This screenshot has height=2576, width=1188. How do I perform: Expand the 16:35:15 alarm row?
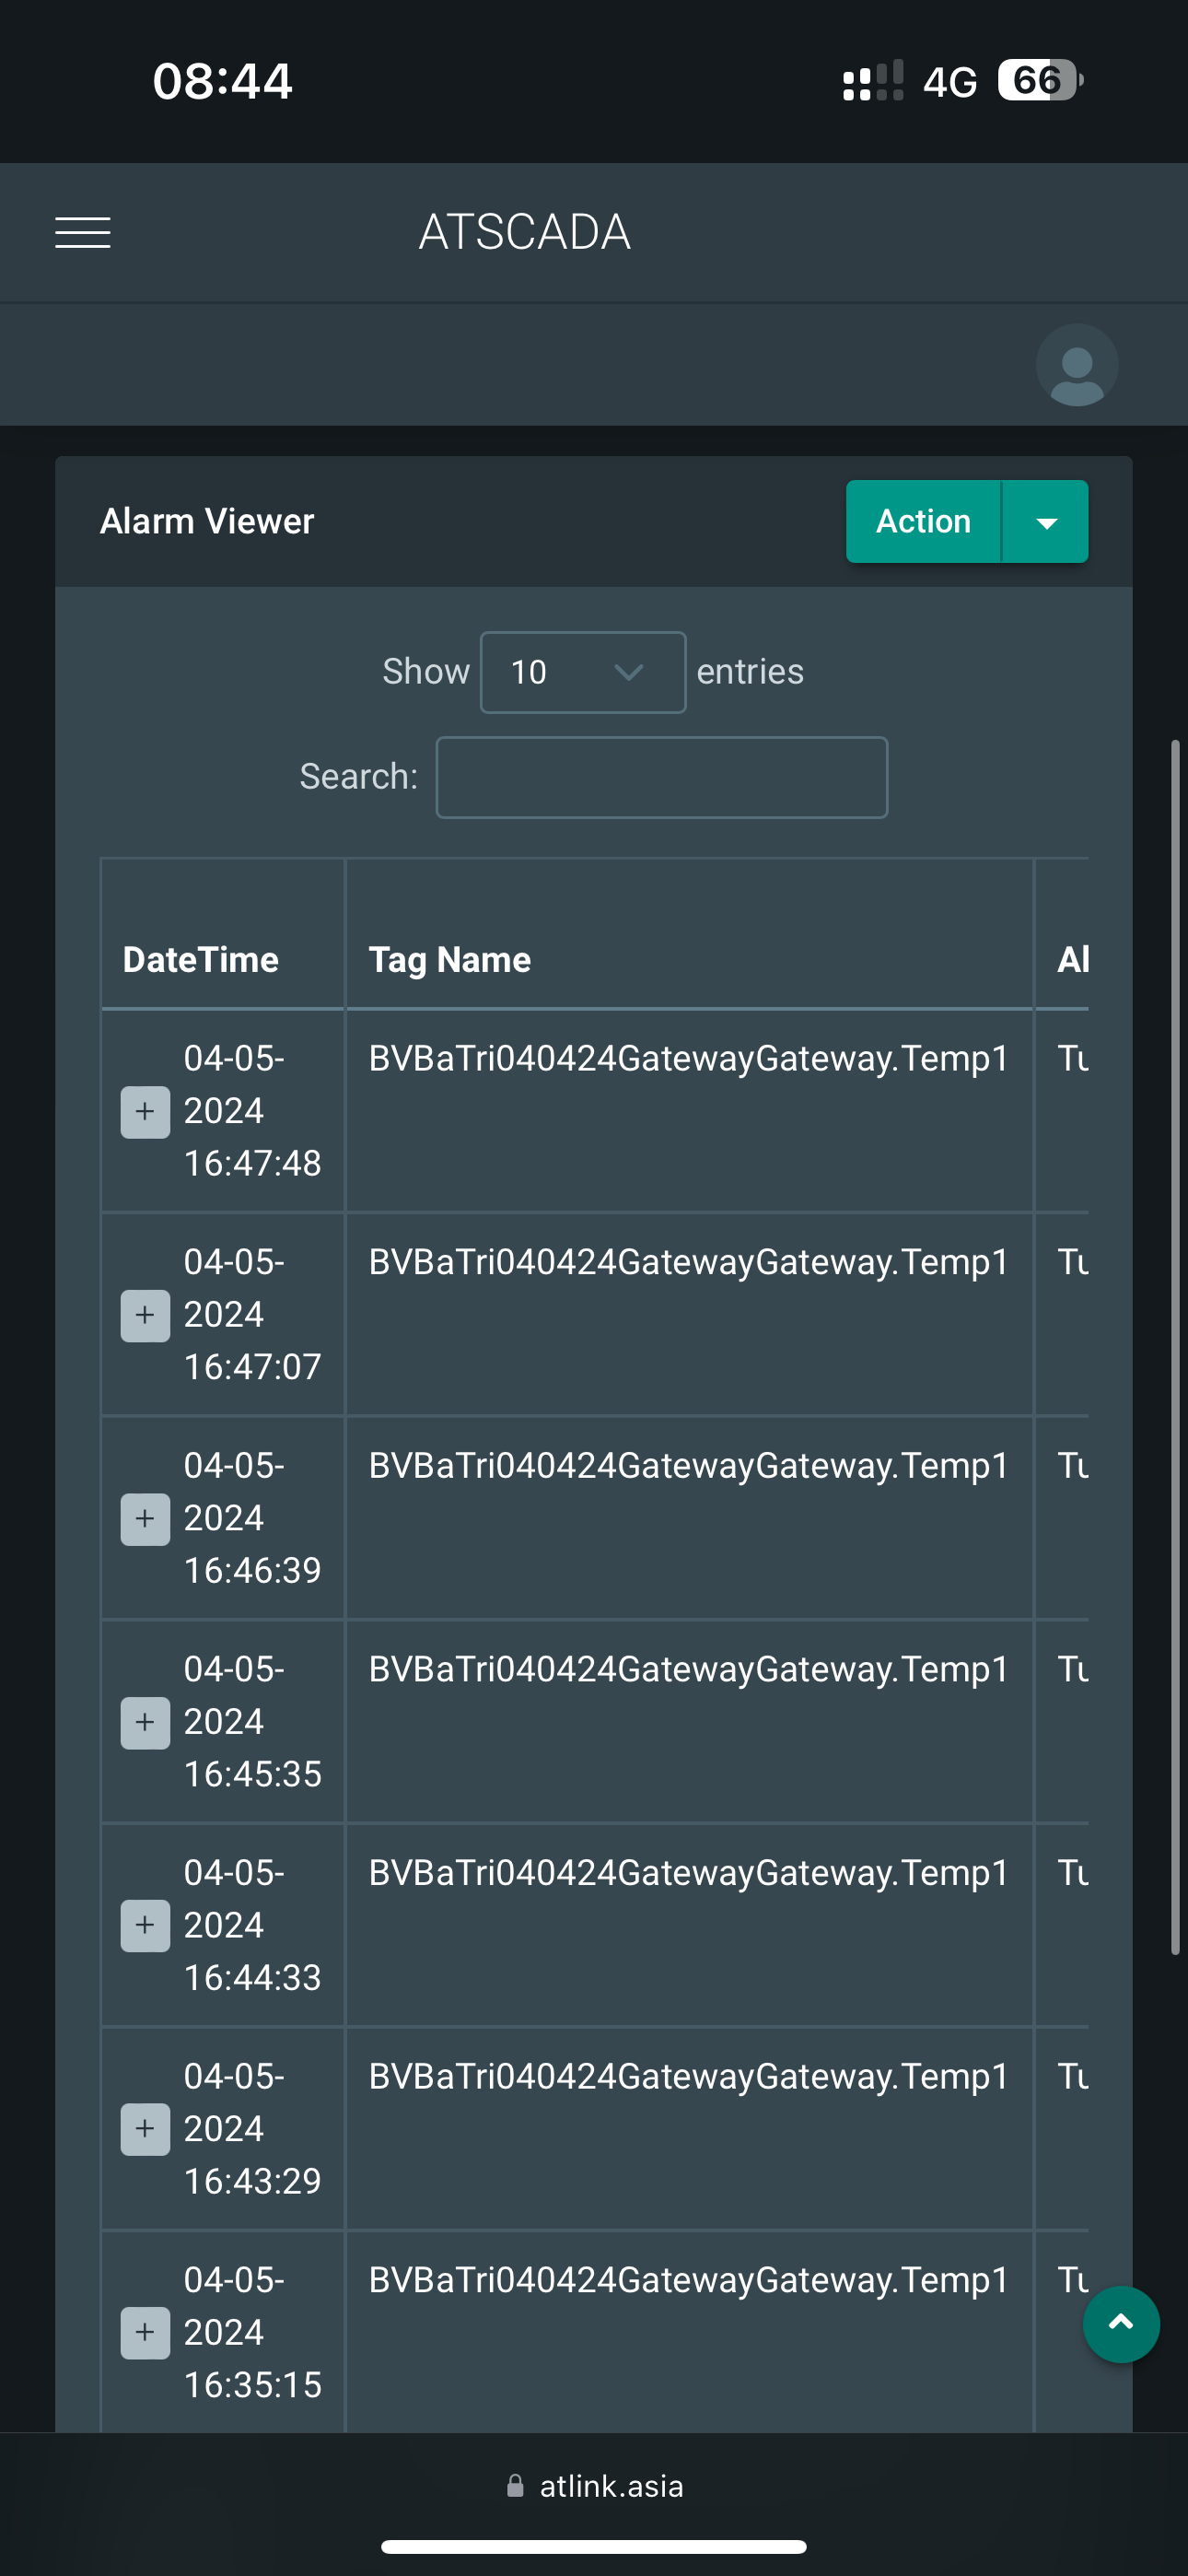click(145, 2333)
